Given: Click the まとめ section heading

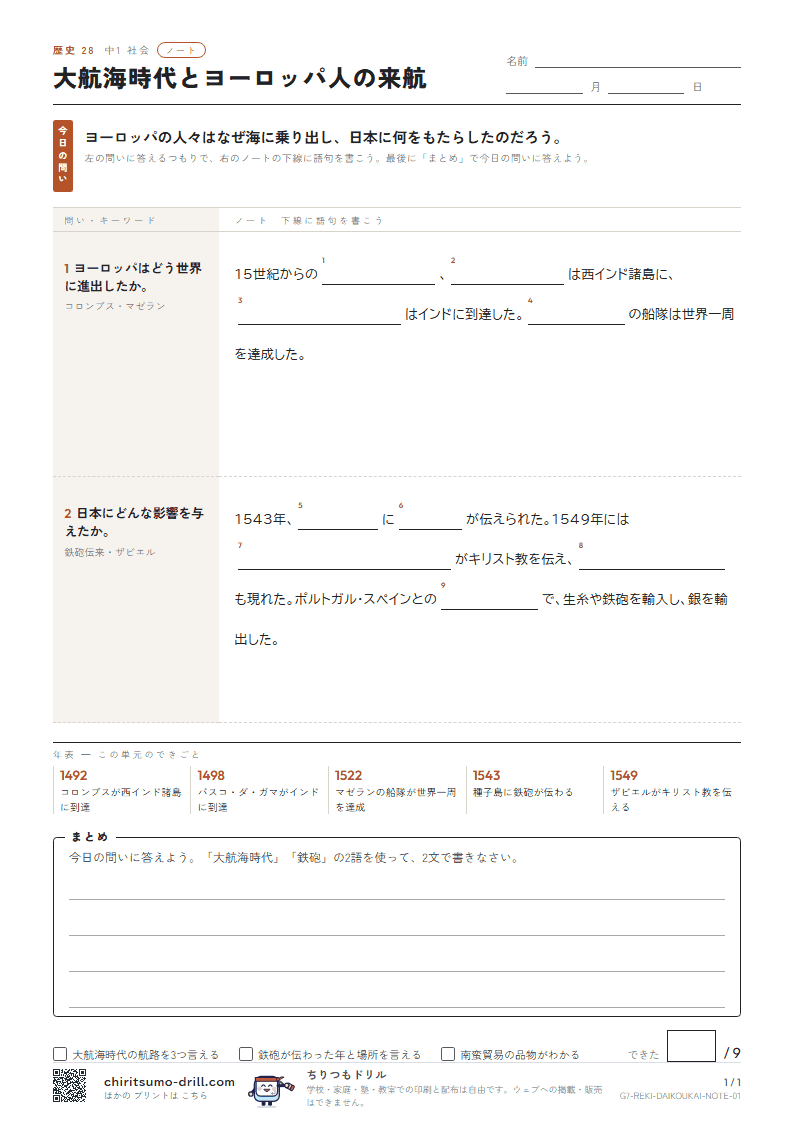Looking at the screenshot, I should [89, 837].
